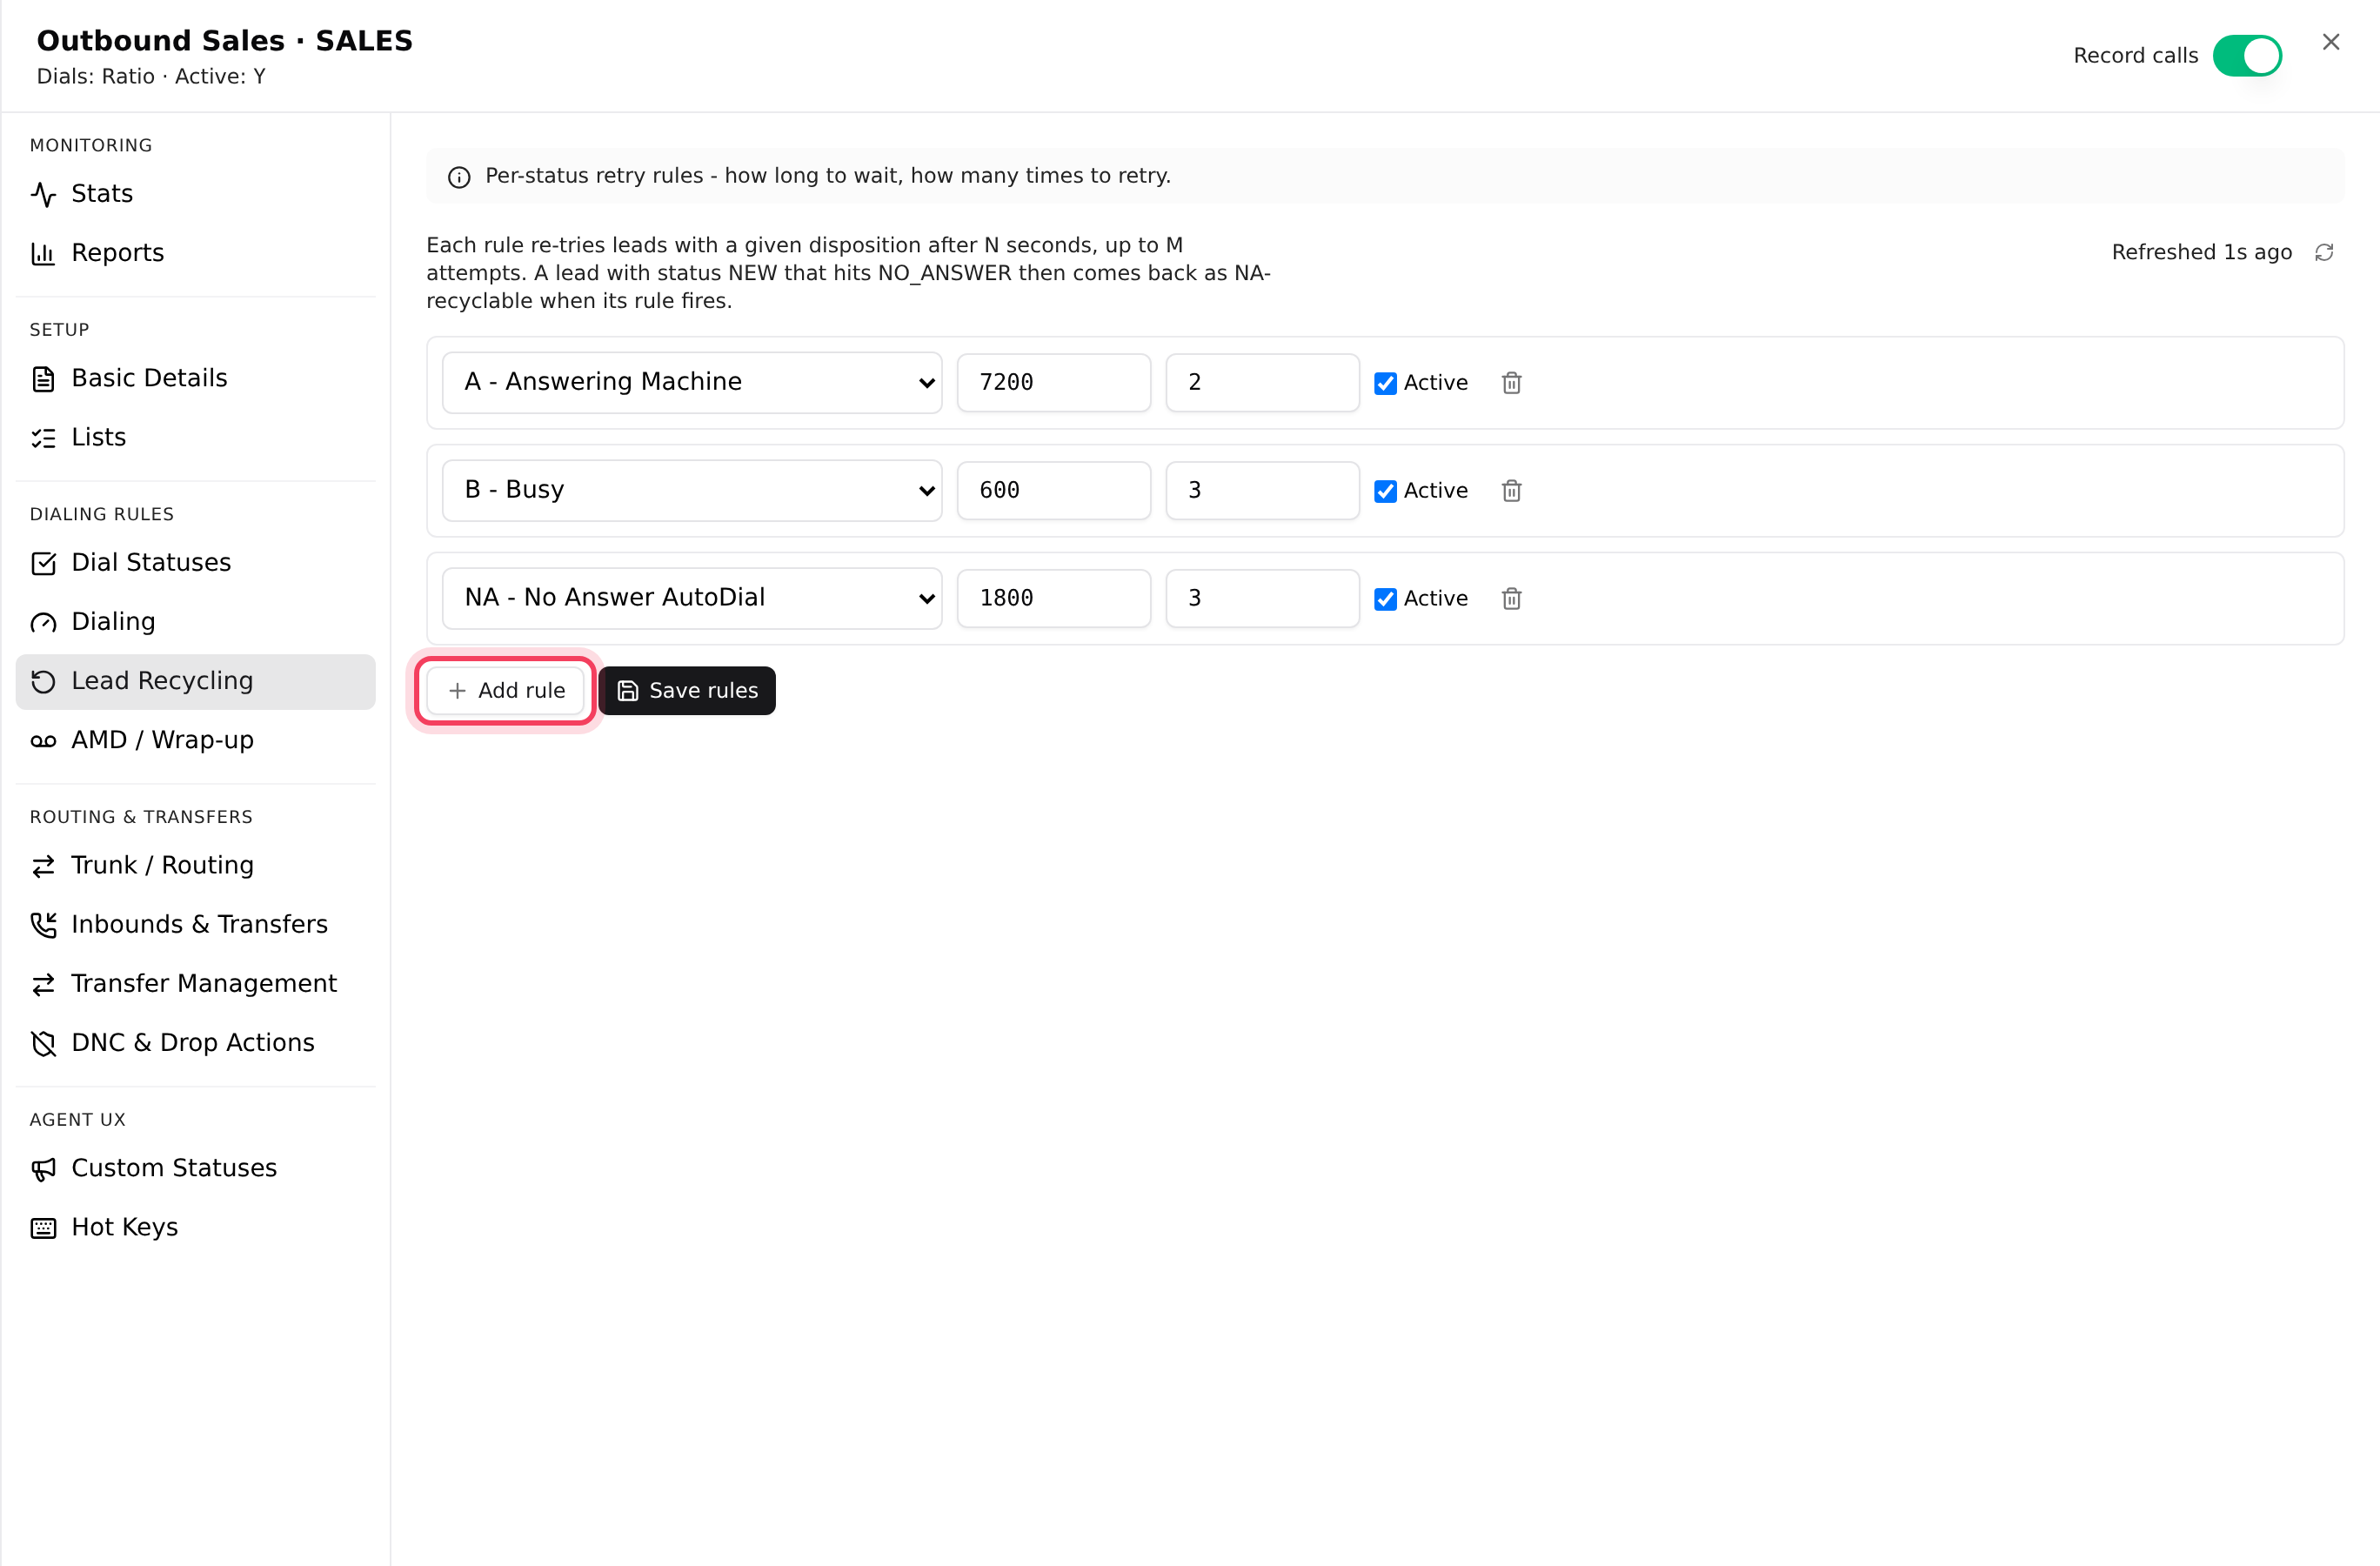The image size is (2380, 1566).
Task: Click the 600 seconds delay field
Action: tap(1054, 490)
